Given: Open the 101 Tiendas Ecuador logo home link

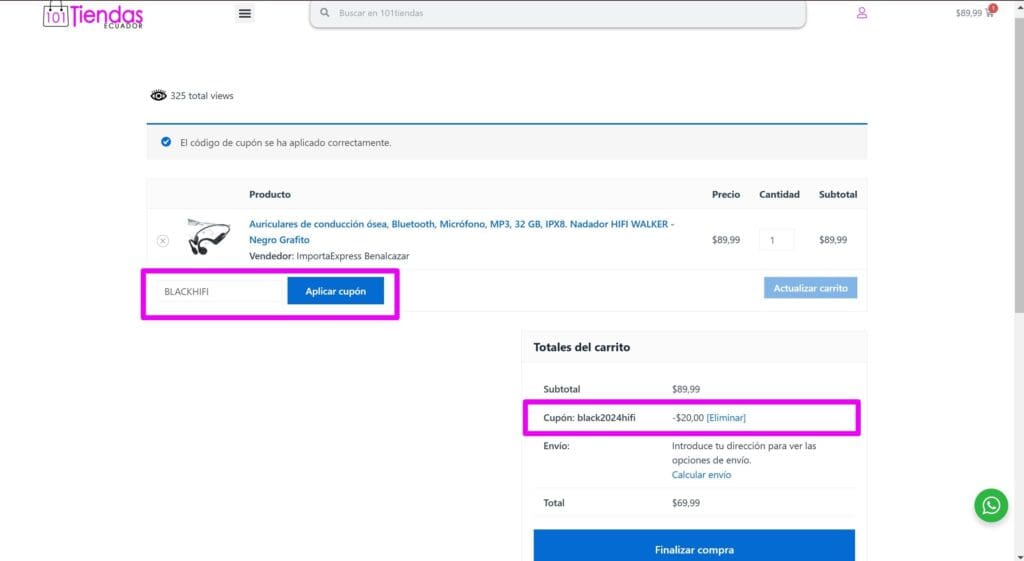Looking at the screenshot, I should 93,14.
